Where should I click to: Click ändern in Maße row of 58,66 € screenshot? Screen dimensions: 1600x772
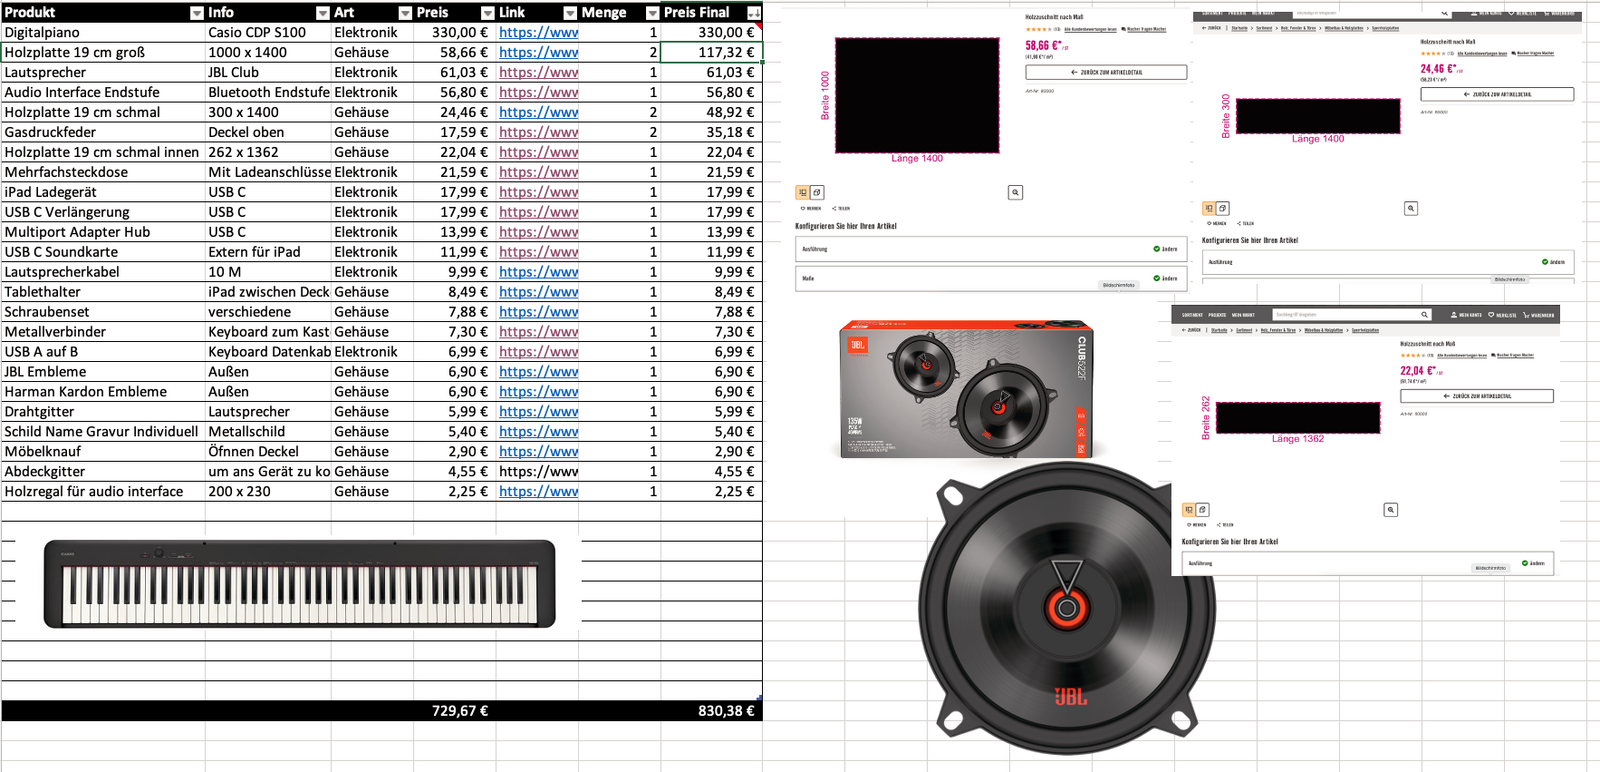tap(1166, 279)
